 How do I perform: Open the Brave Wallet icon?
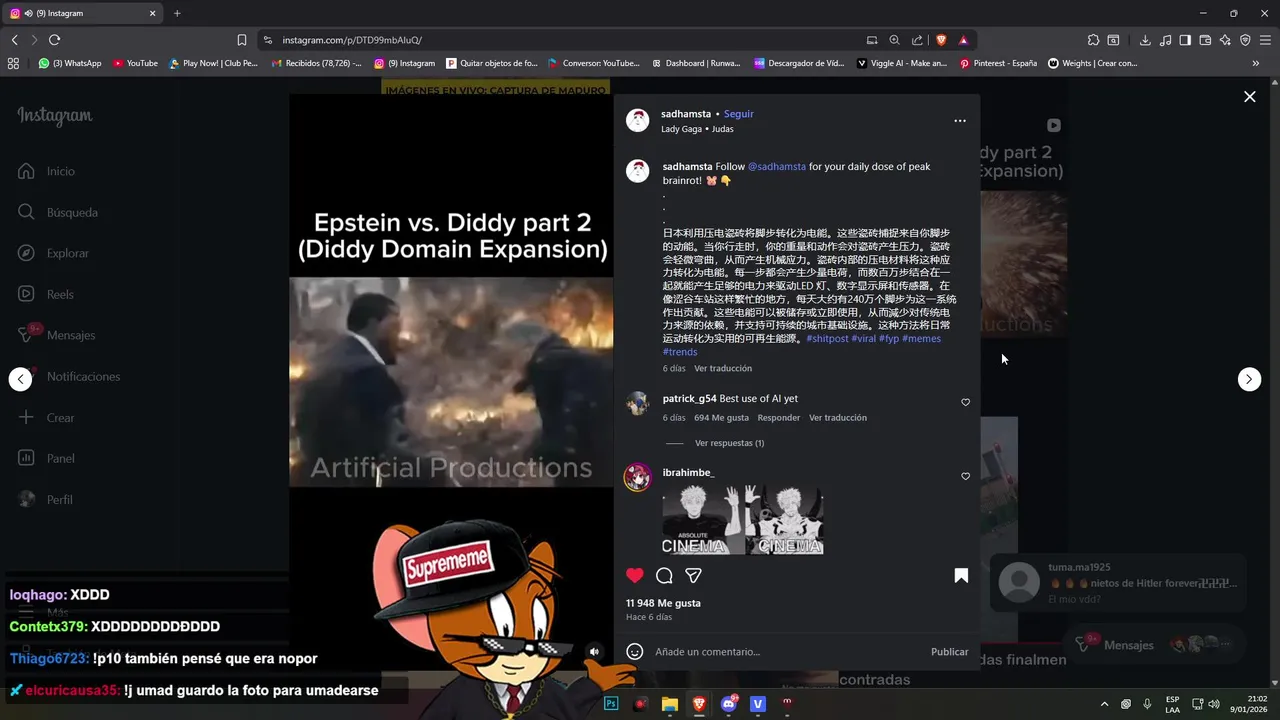1205,40
